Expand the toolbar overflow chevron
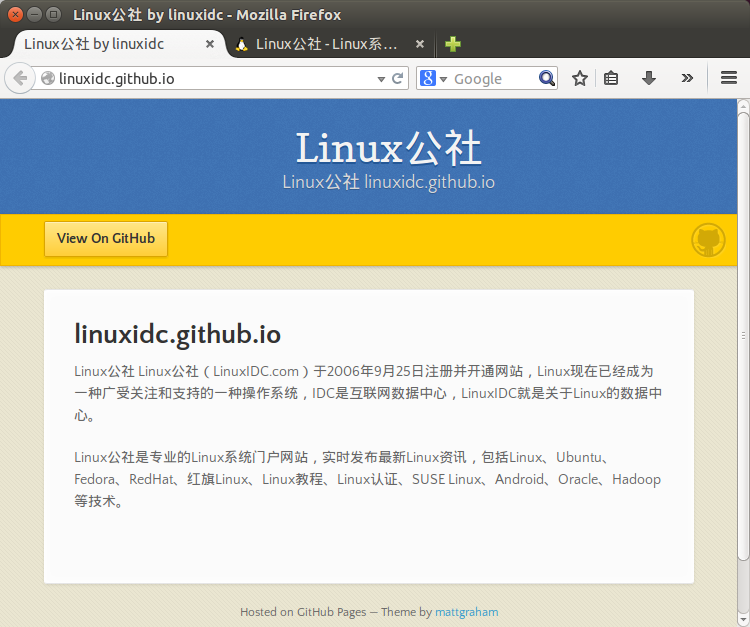 (687, 78)
